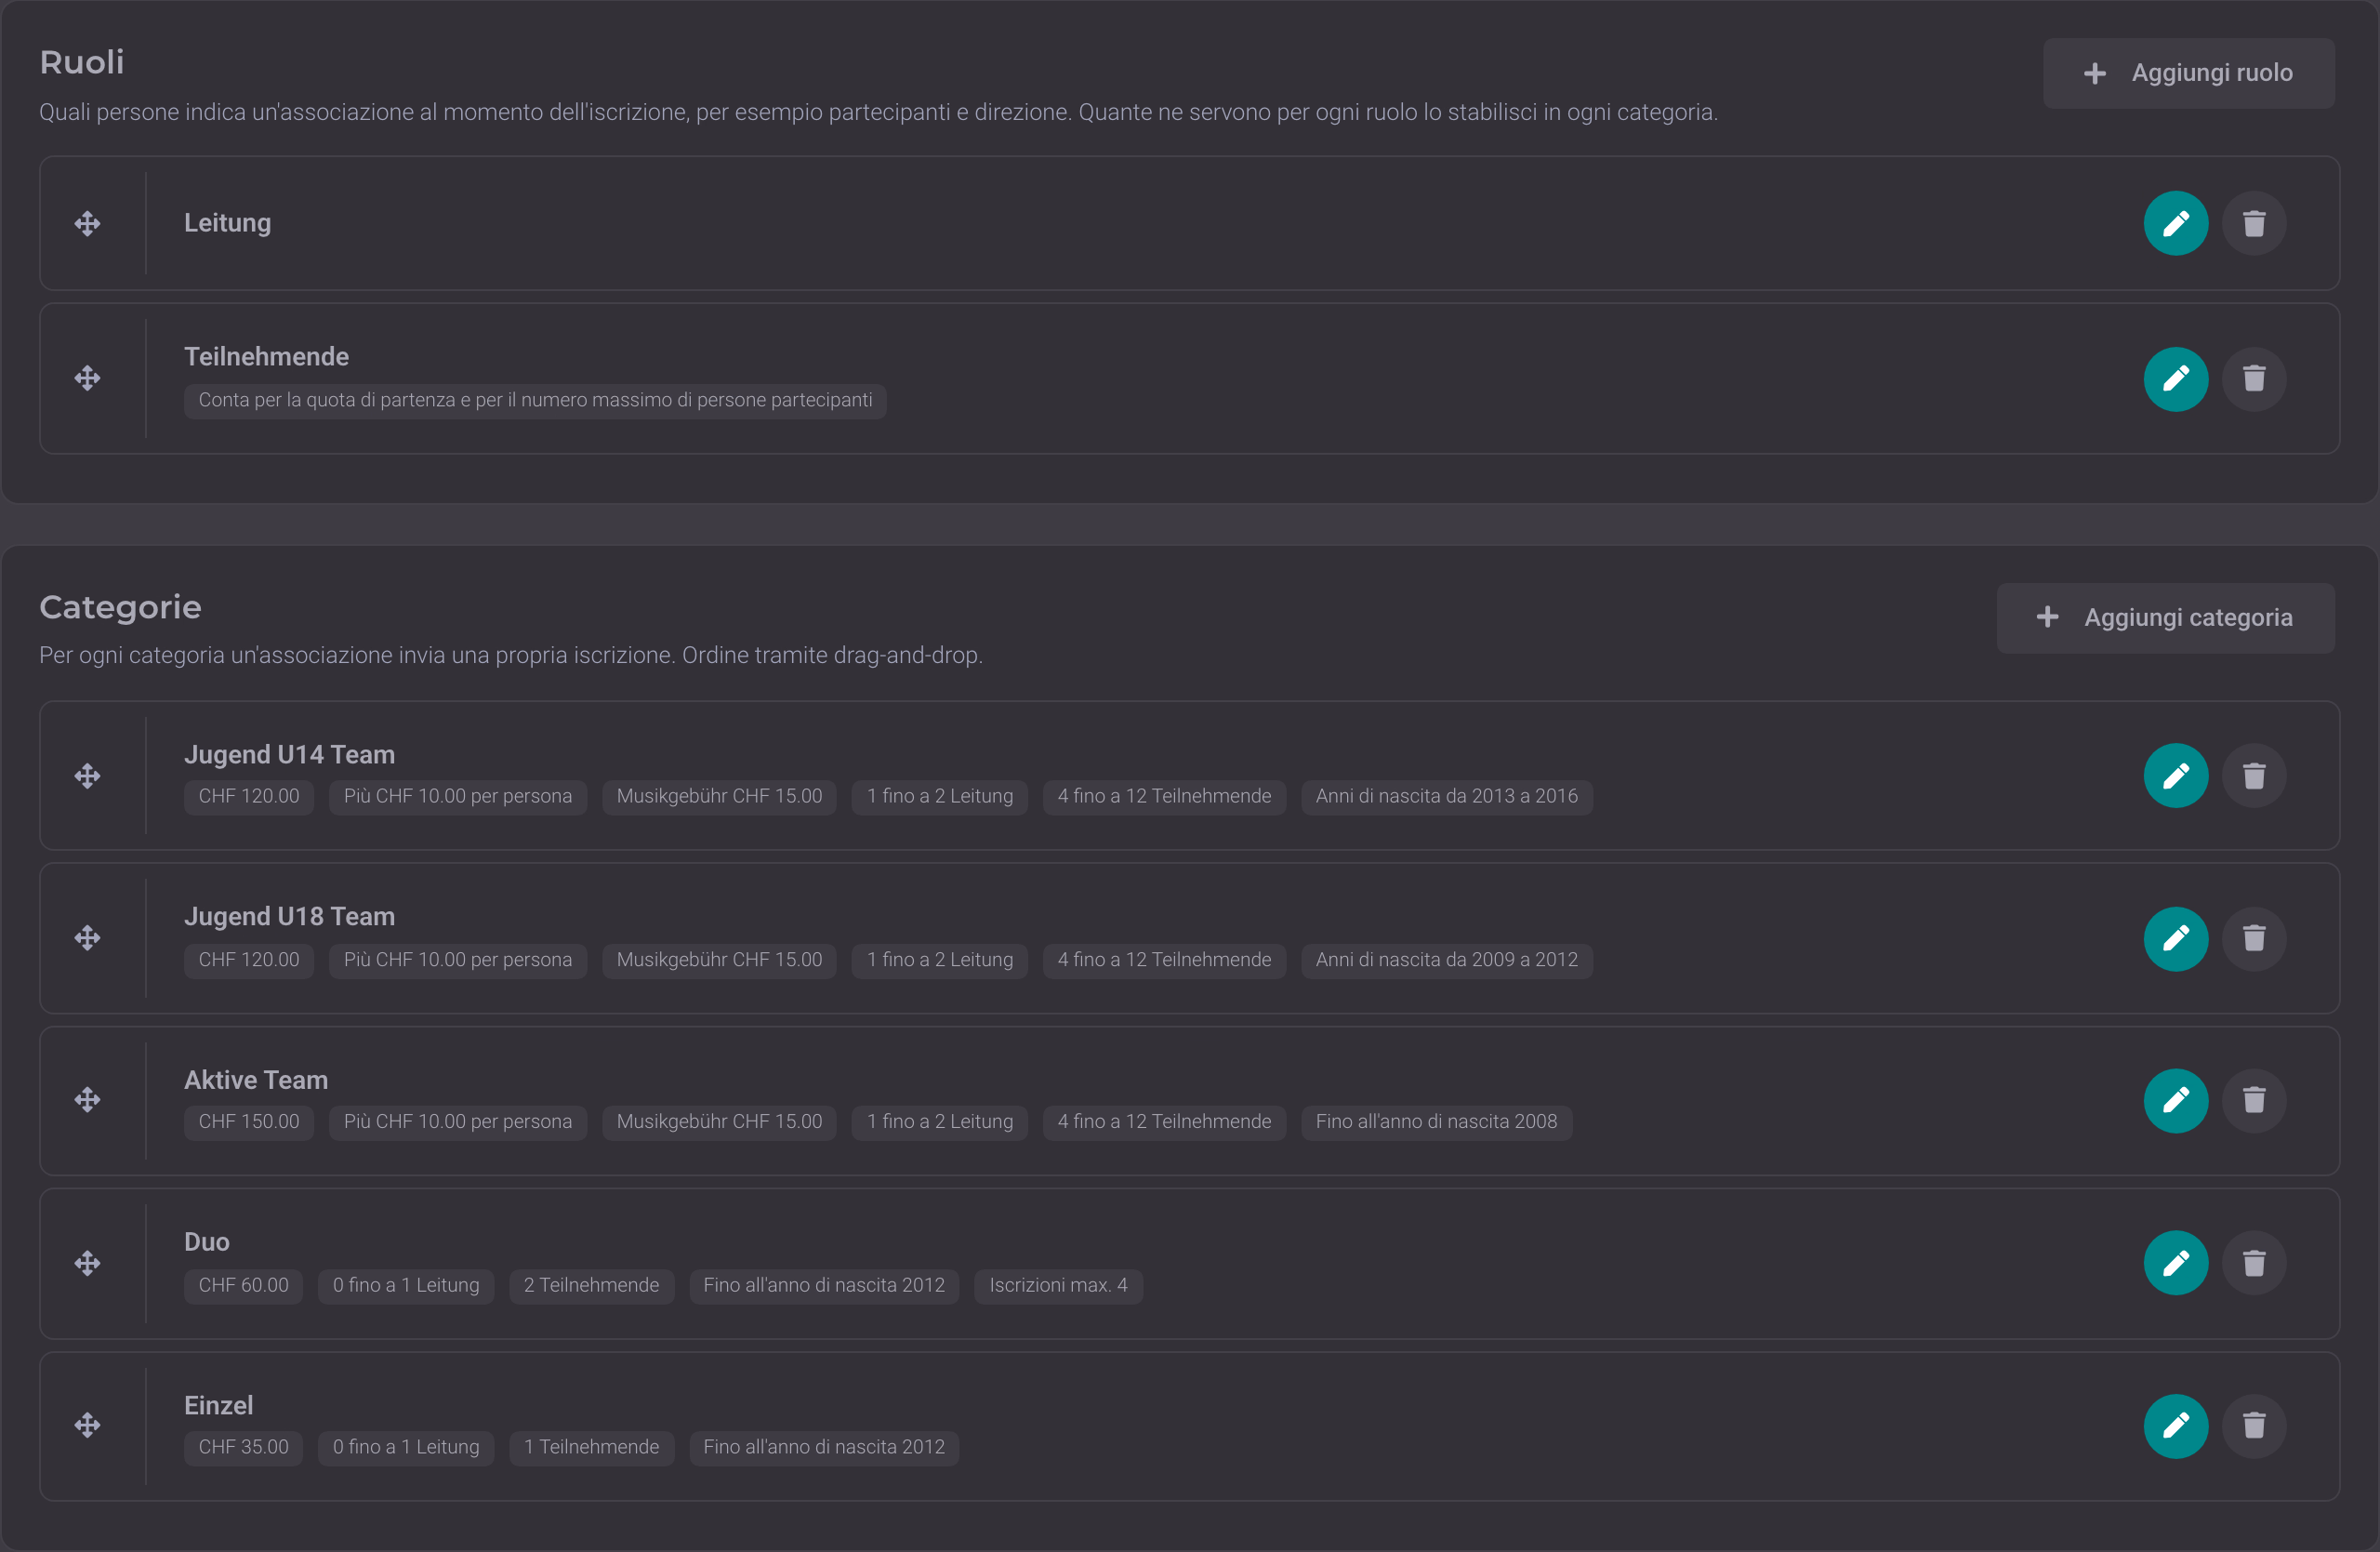This screenshot has width=2380, height=1552.
Task: Click 'Anni di nascita da 2009 a 2012' tag
Action: (1446, 960)
